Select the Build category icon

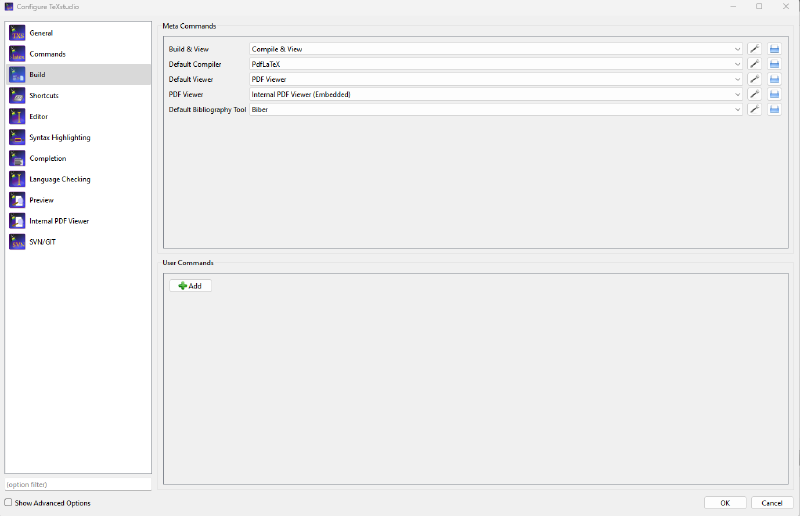point(17,75)
